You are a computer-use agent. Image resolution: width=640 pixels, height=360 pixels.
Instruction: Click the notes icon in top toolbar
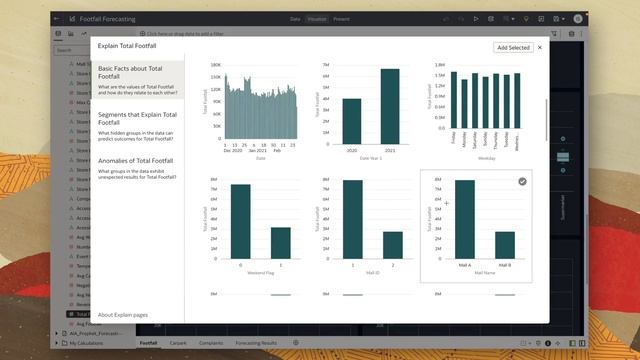[541, 19]
